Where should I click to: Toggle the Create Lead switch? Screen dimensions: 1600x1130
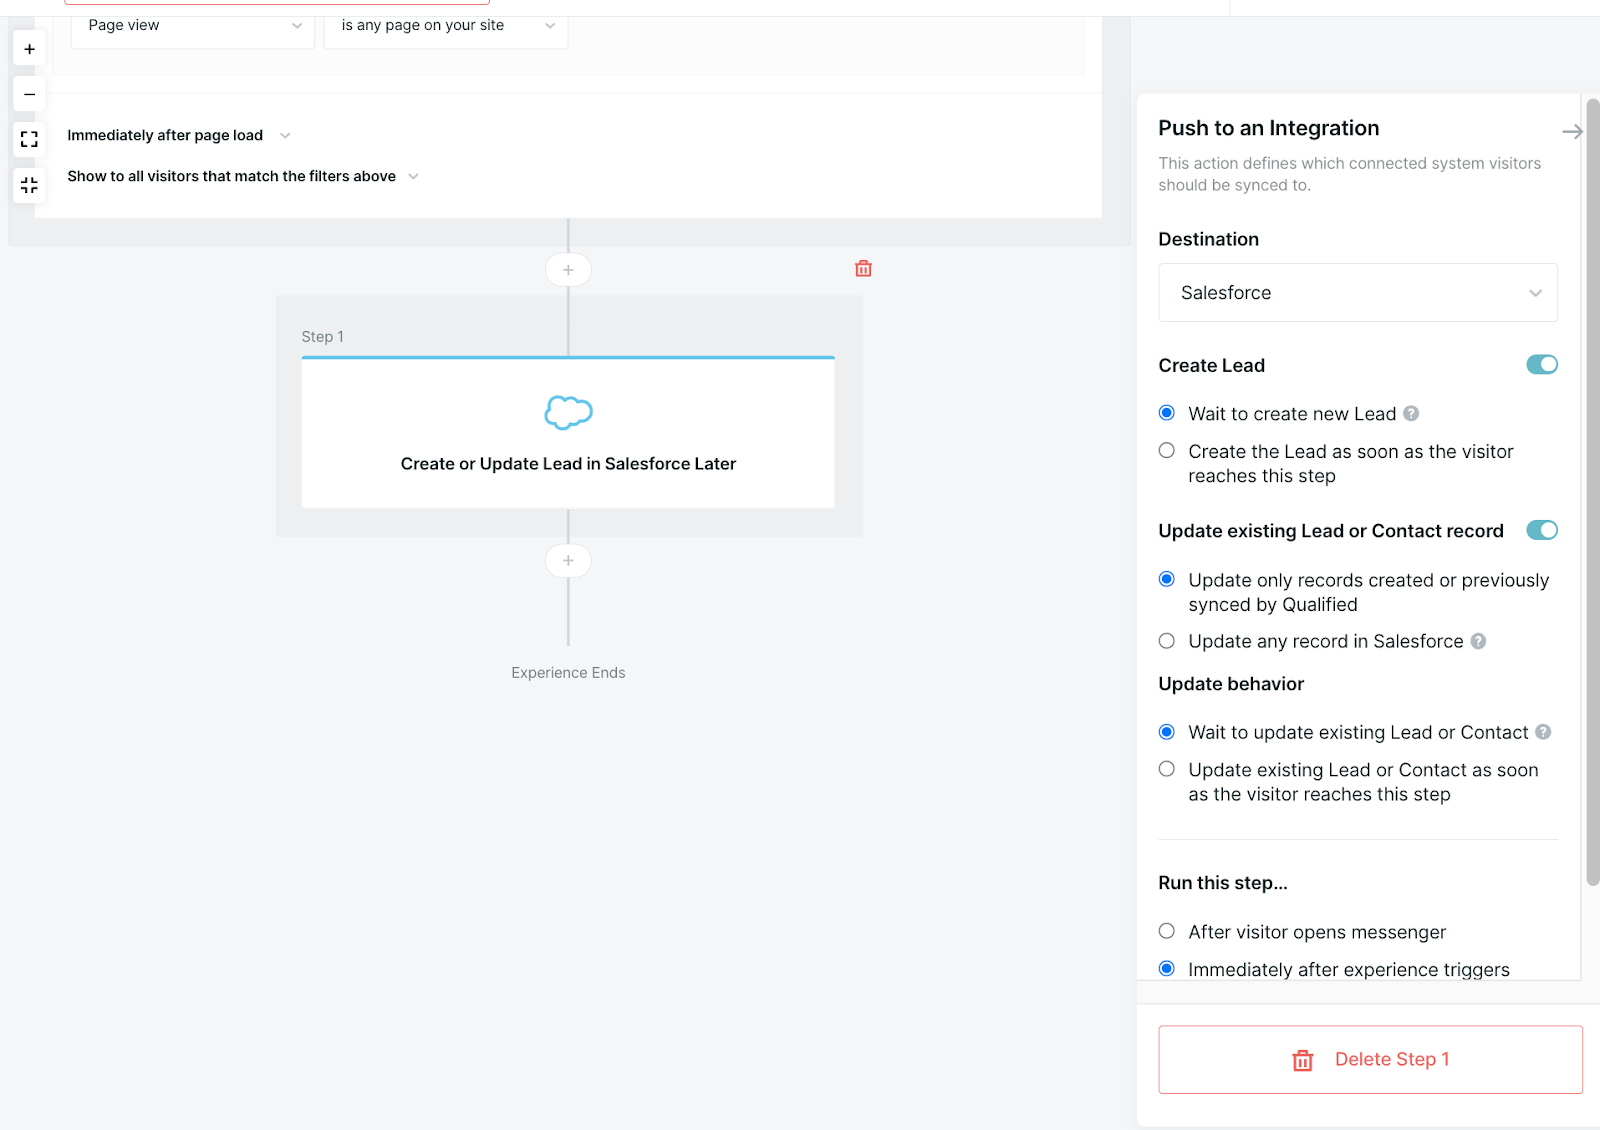tap(1542, 365)
